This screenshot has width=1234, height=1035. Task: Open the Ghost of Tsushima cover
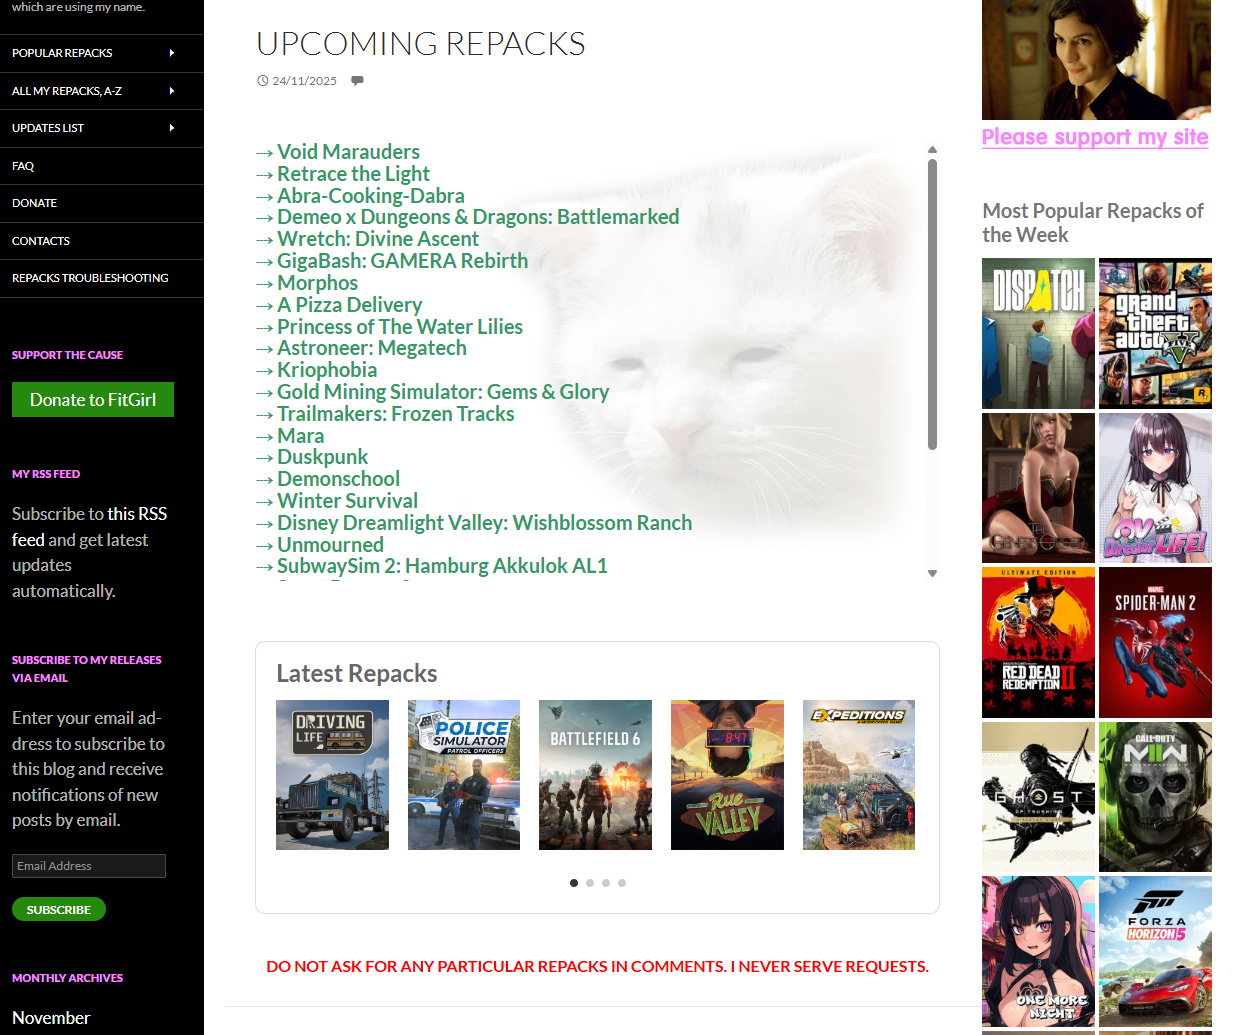[x=1038, y=797]
